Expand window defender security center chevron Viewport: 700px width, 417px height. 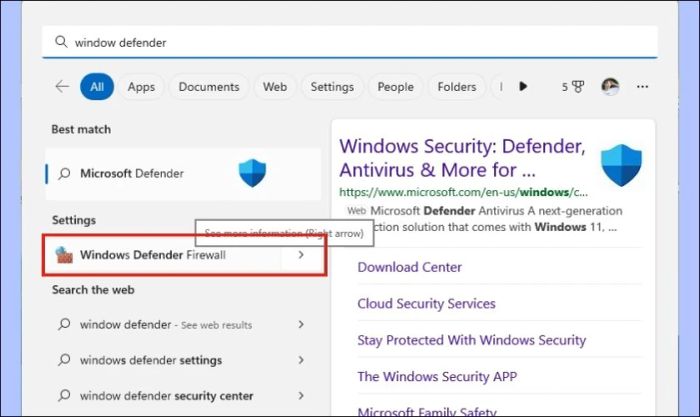coord(301,396)
